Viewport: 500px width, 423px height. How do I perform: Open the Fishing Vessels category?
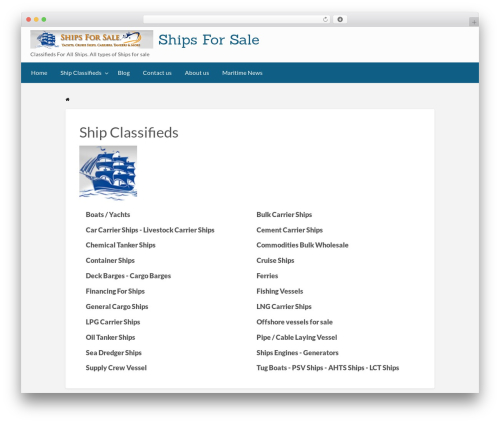280,291
